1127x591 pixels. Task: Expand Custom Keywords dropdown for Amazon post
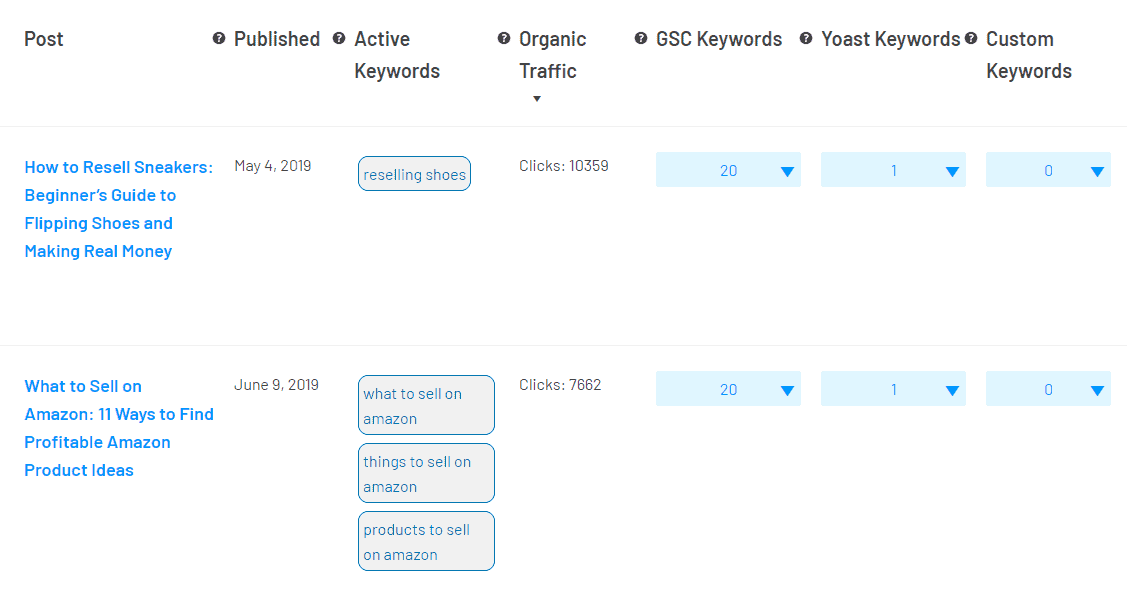[1048, 389]
